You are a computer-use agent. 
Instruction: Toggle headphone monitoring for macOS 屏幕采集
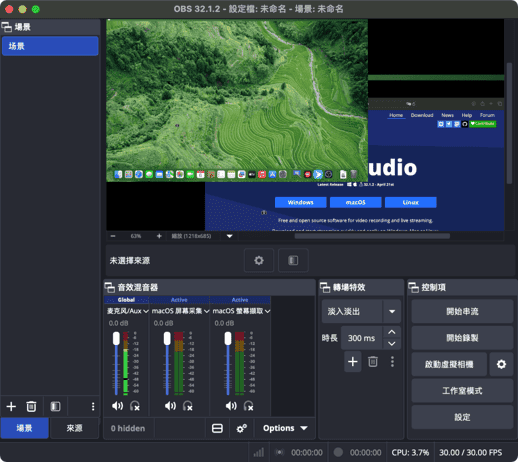(x=188, y=406)
